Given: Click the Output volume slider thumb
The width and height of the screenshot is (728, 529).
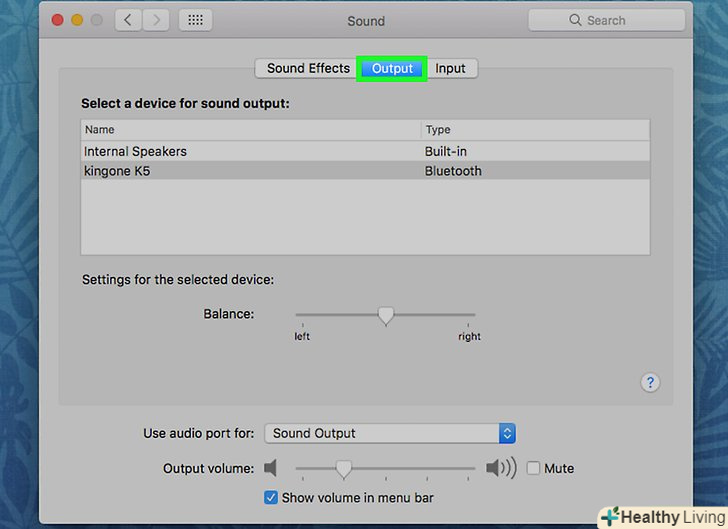Looking at the screenshot, I should pyautogui.click(x=344, y=469).
